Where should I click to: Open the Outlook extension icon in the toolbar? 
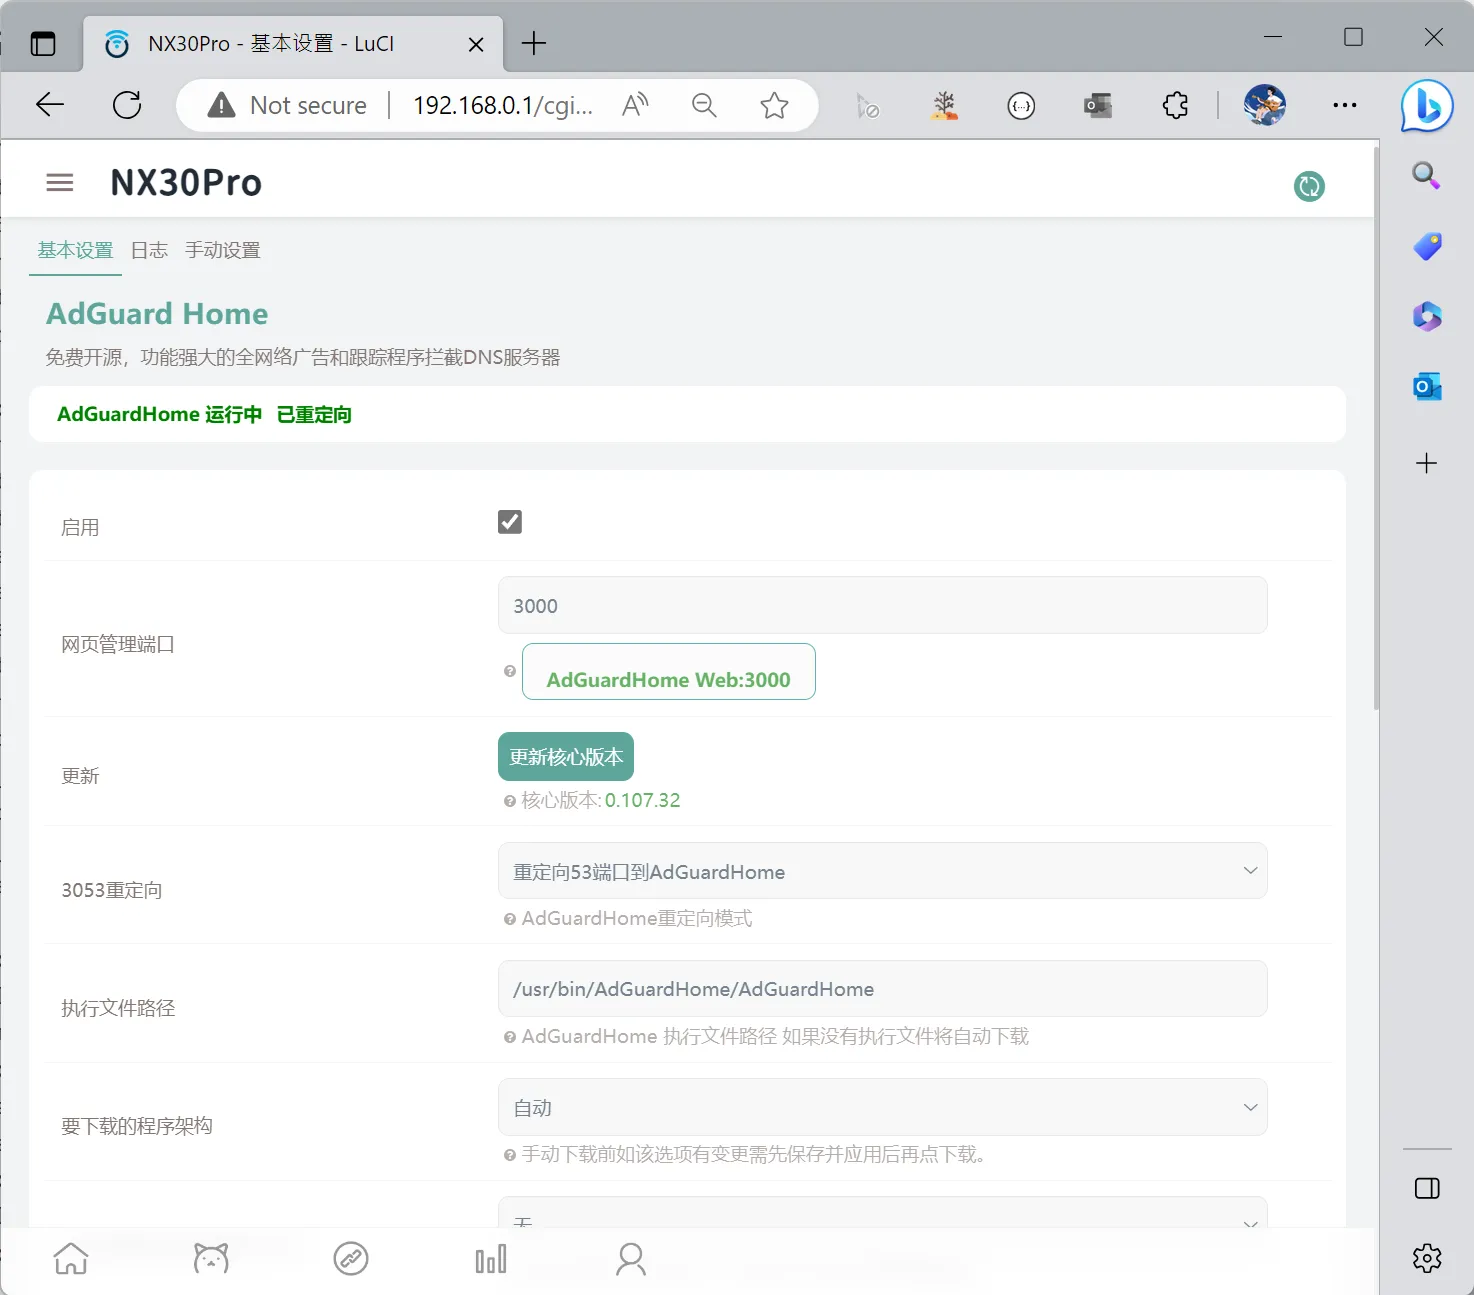pos(1098,105)
